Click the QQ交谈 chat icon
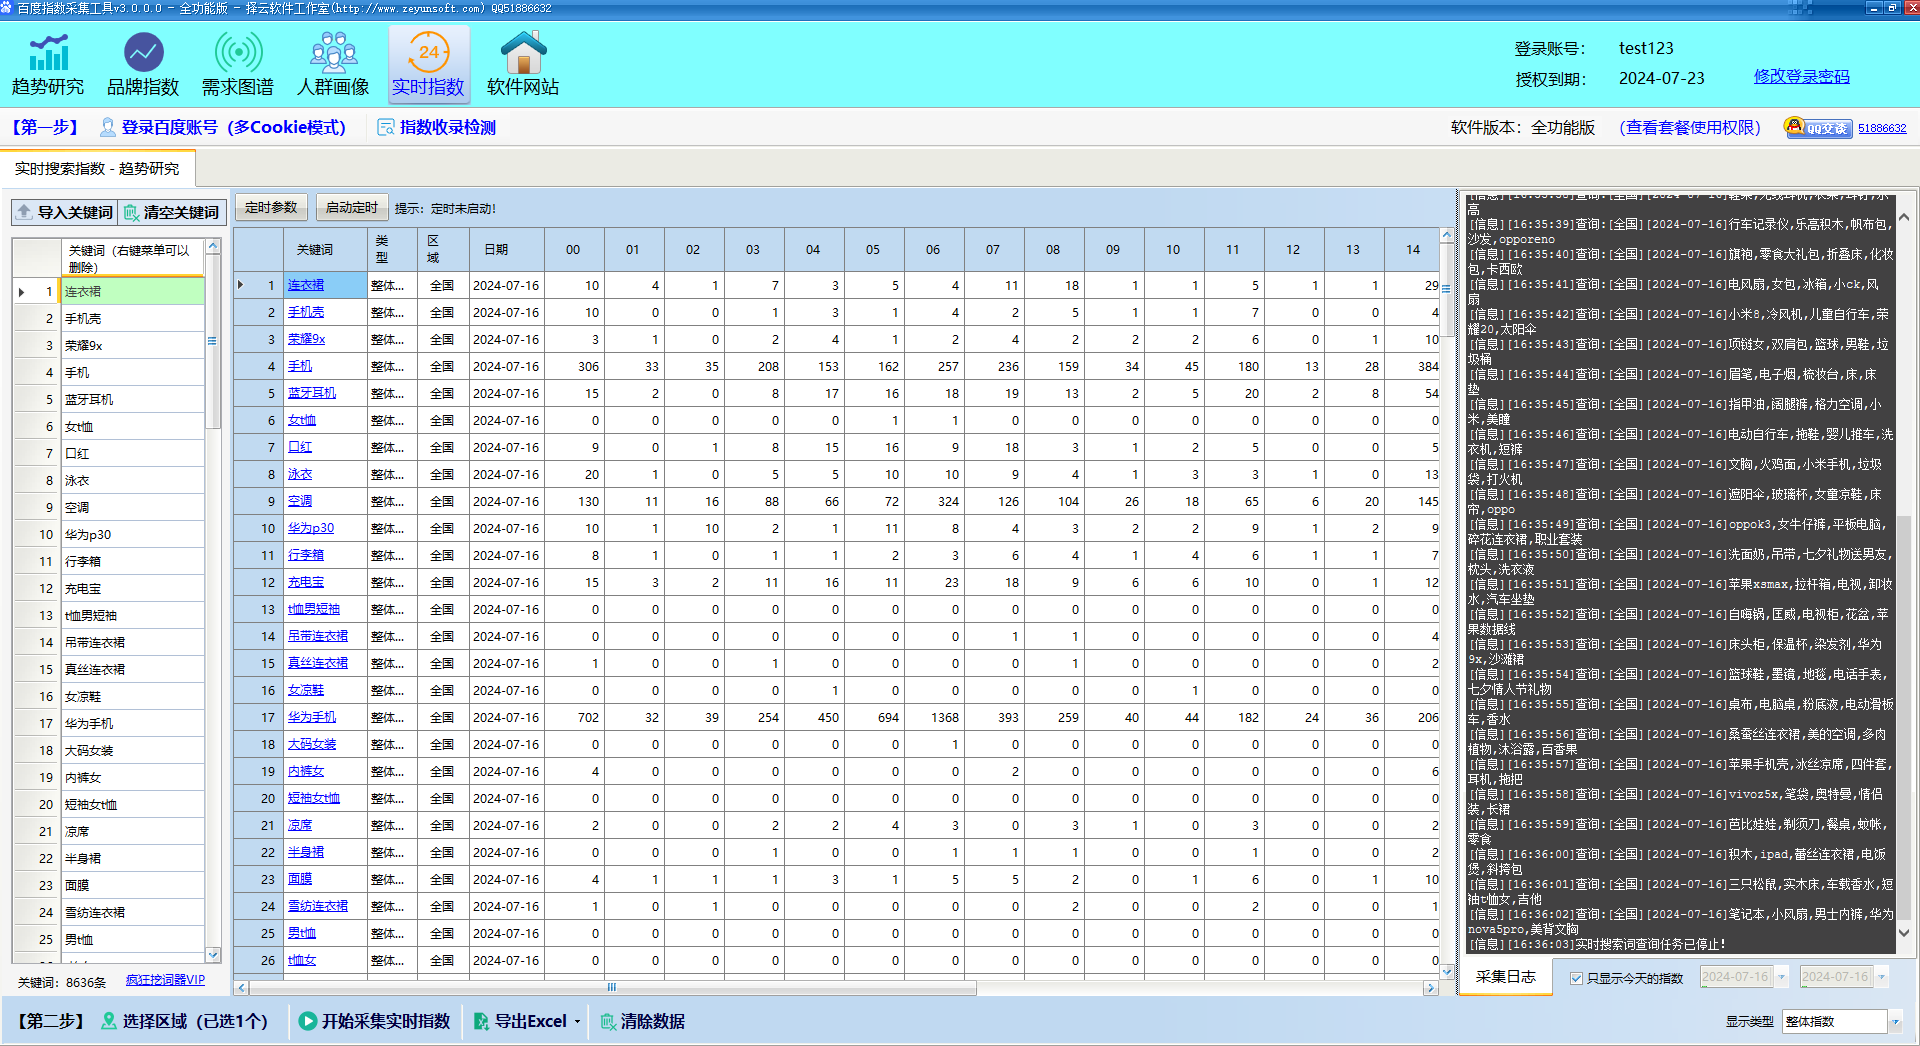This screenshot has width=1920, height=1046. [1818, 127]
